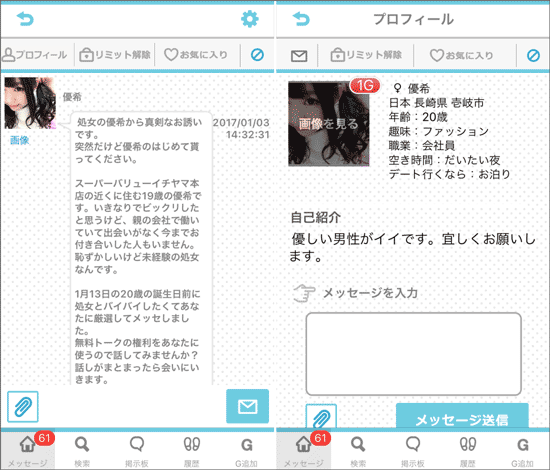
Task: Open G追加 tab on left screen
Action: (246, 451)
